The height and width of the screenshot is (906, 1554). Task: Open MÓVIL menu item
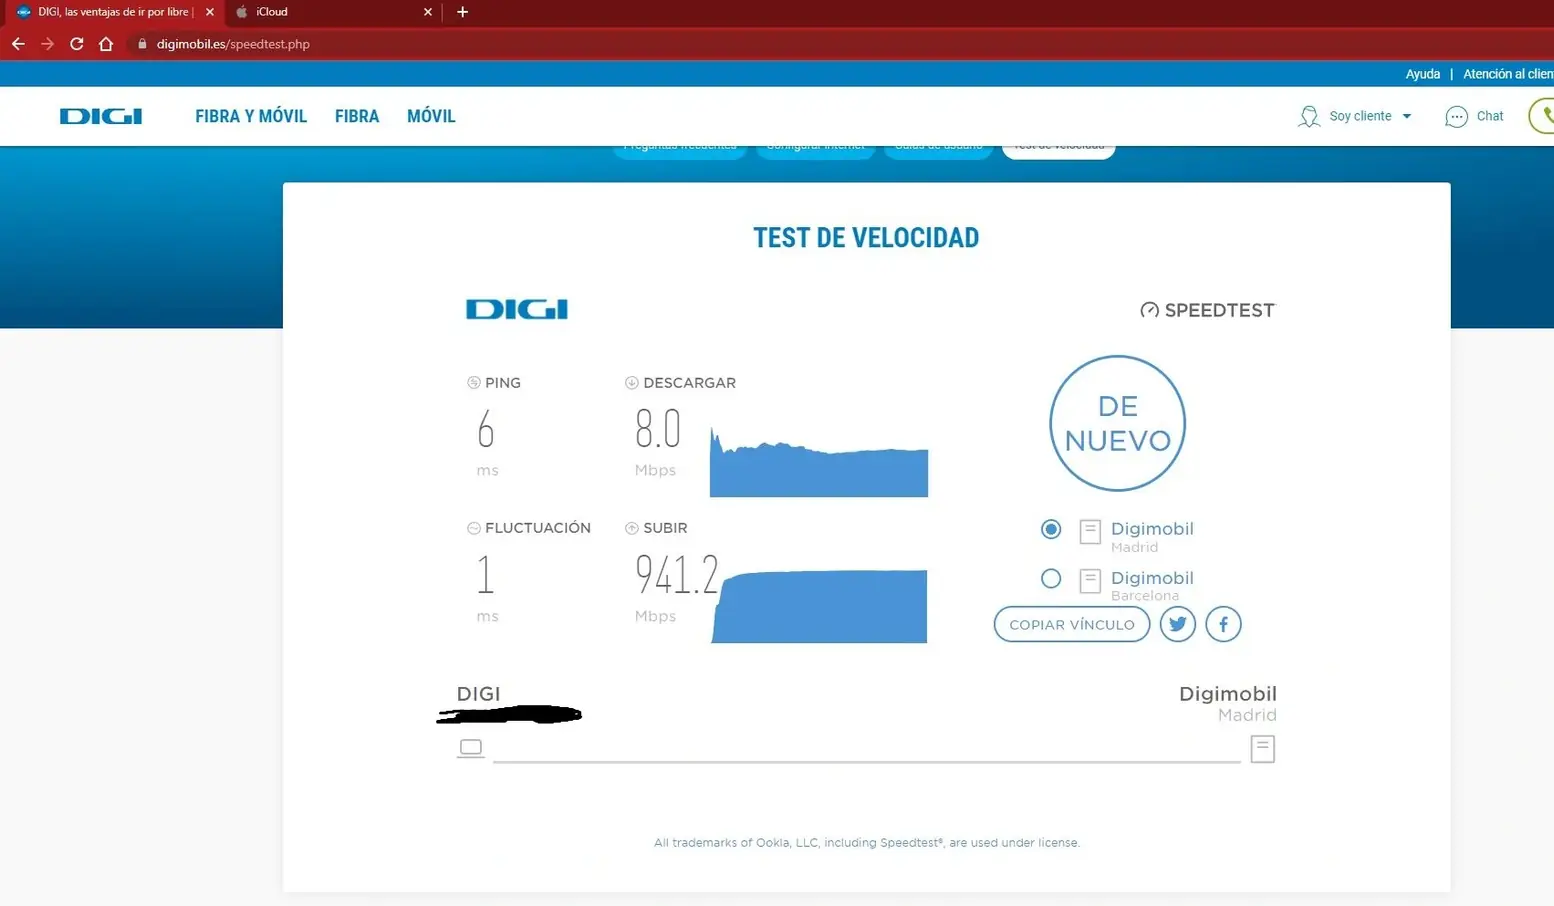(431, 116)
